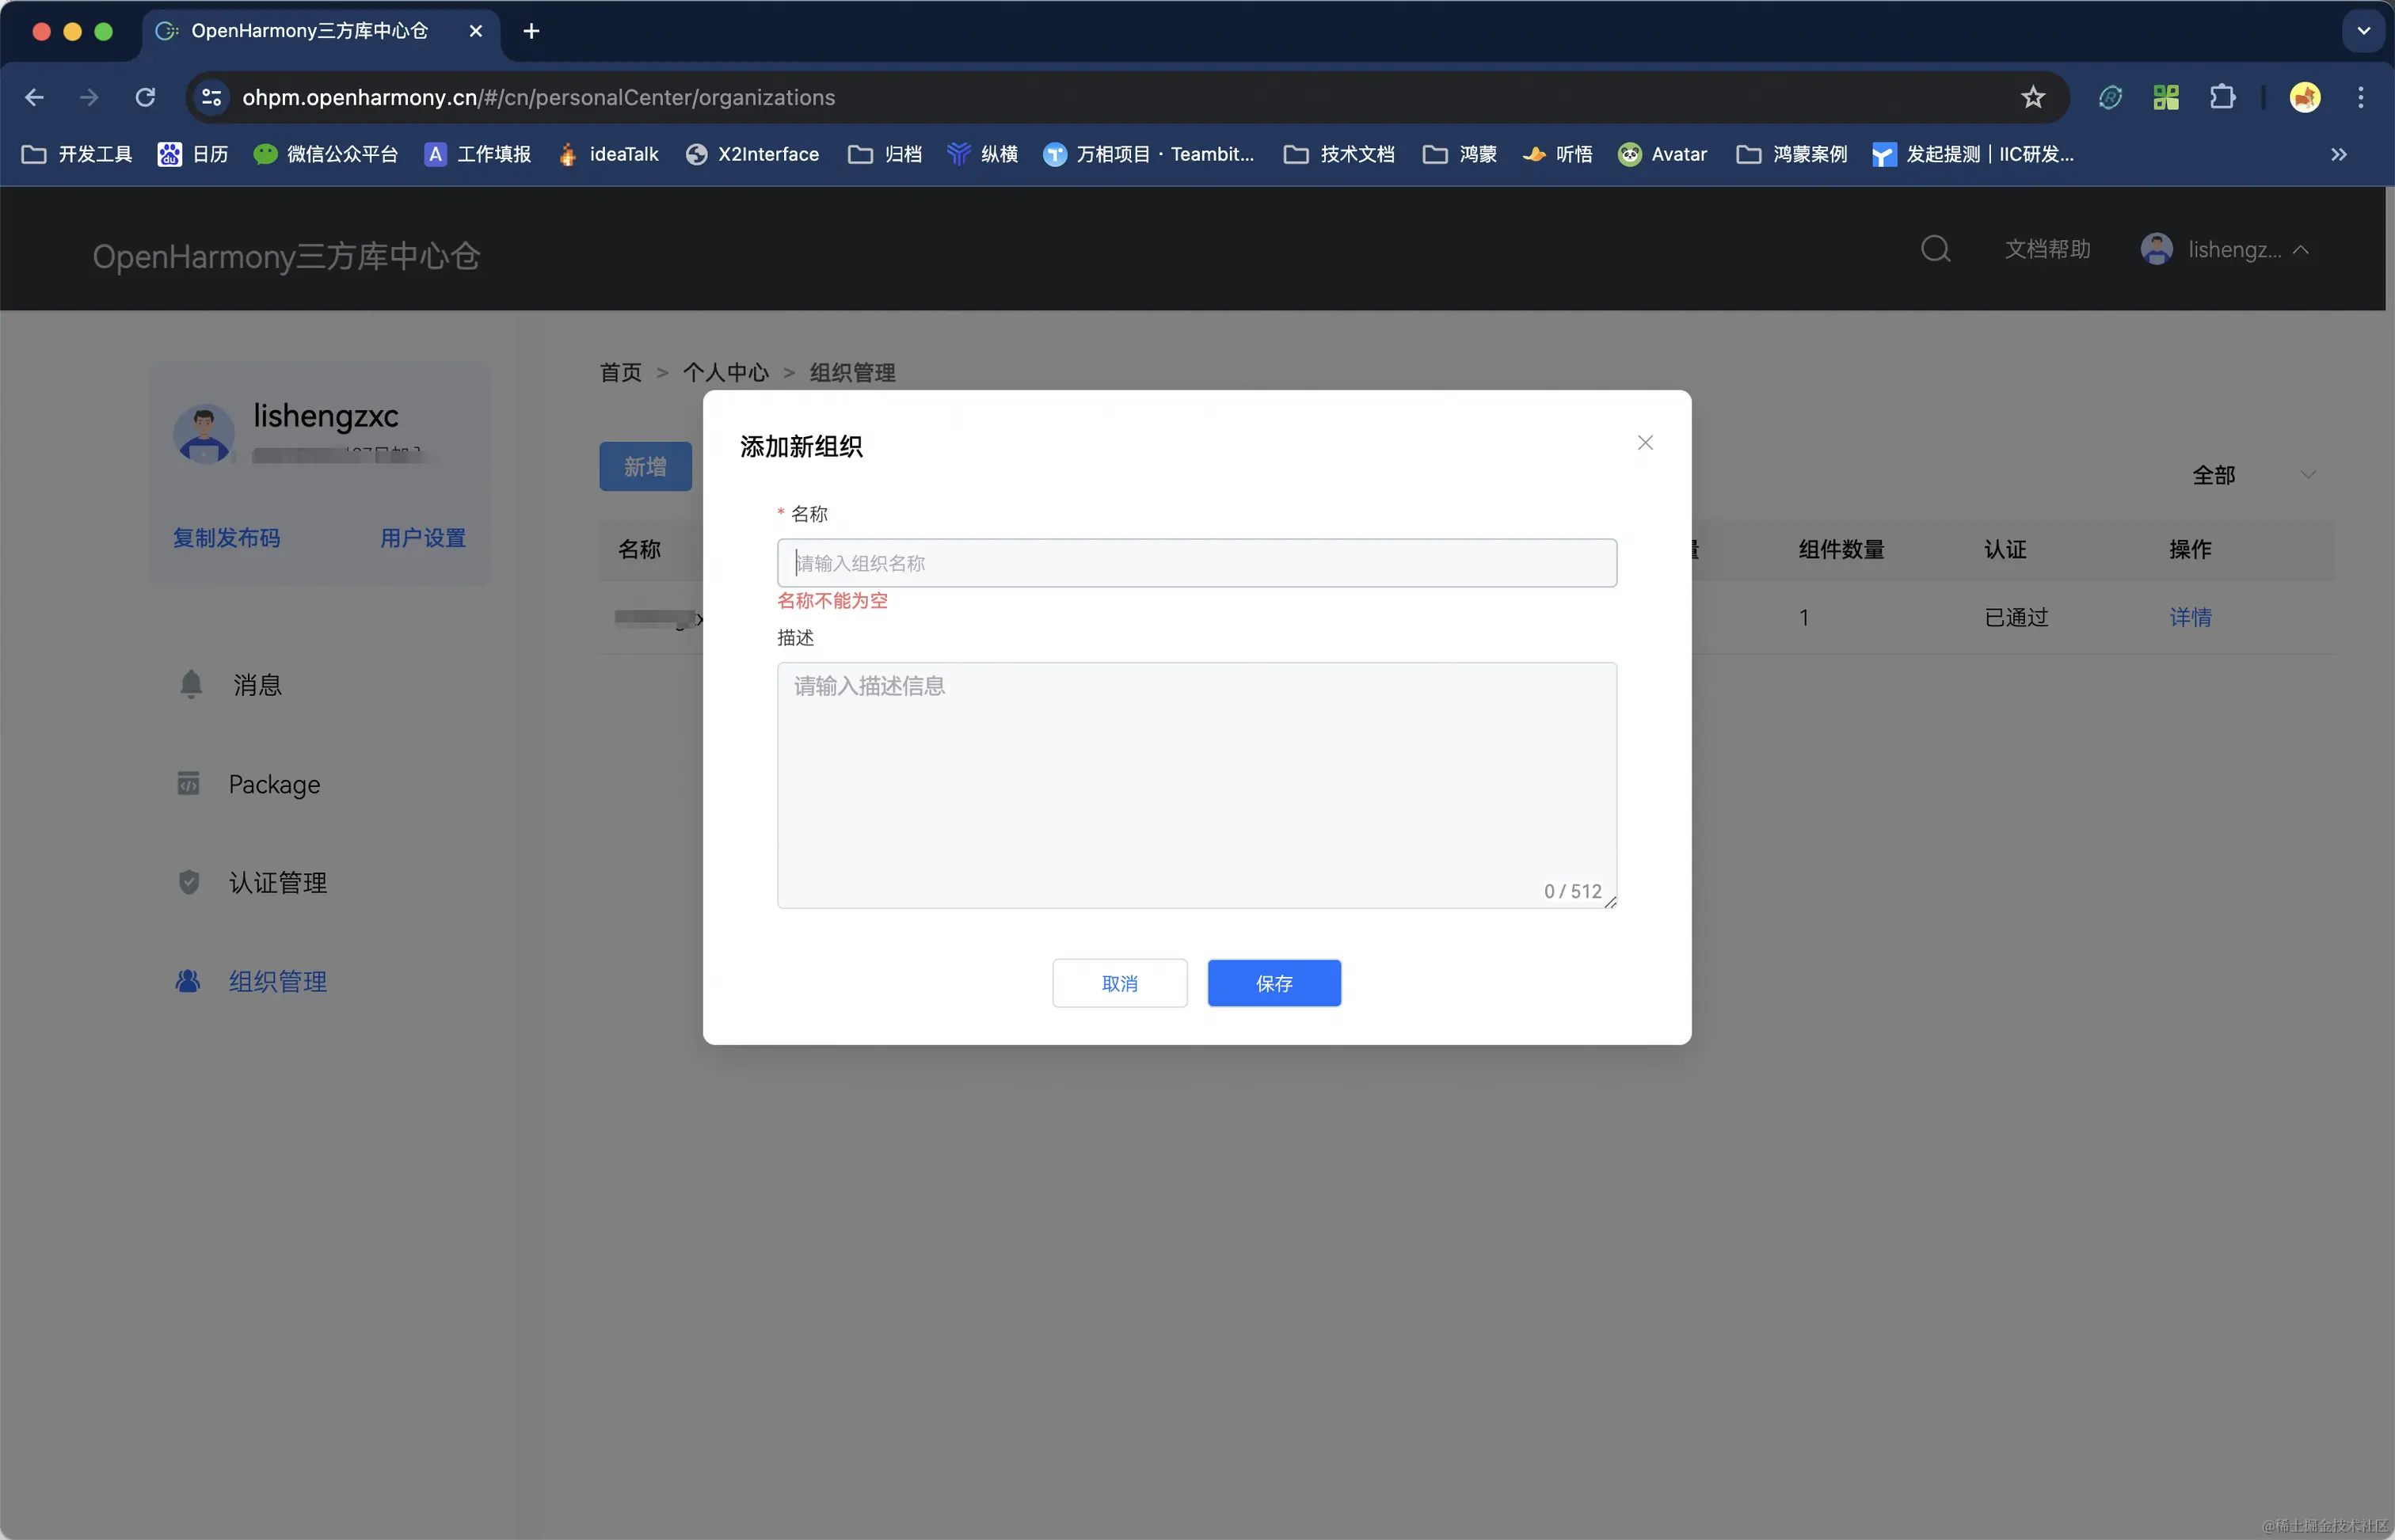The height and width of the screenshot is (1540, 2395).
Task: Focus the 请输入组织名称 name input
Action: (1196, 563)
